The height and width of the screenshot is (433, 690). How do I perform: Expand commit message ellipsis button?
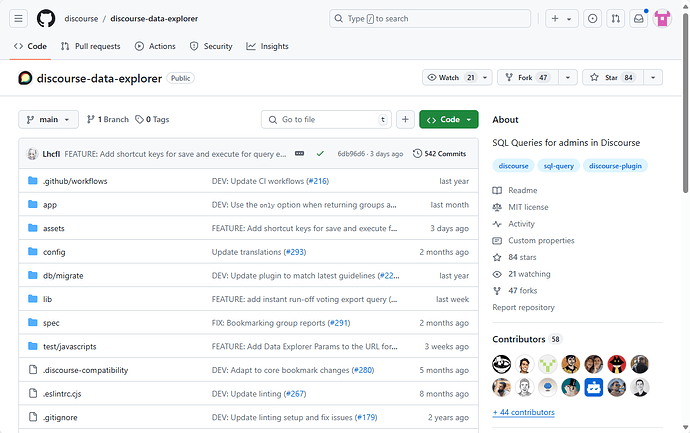299,154
